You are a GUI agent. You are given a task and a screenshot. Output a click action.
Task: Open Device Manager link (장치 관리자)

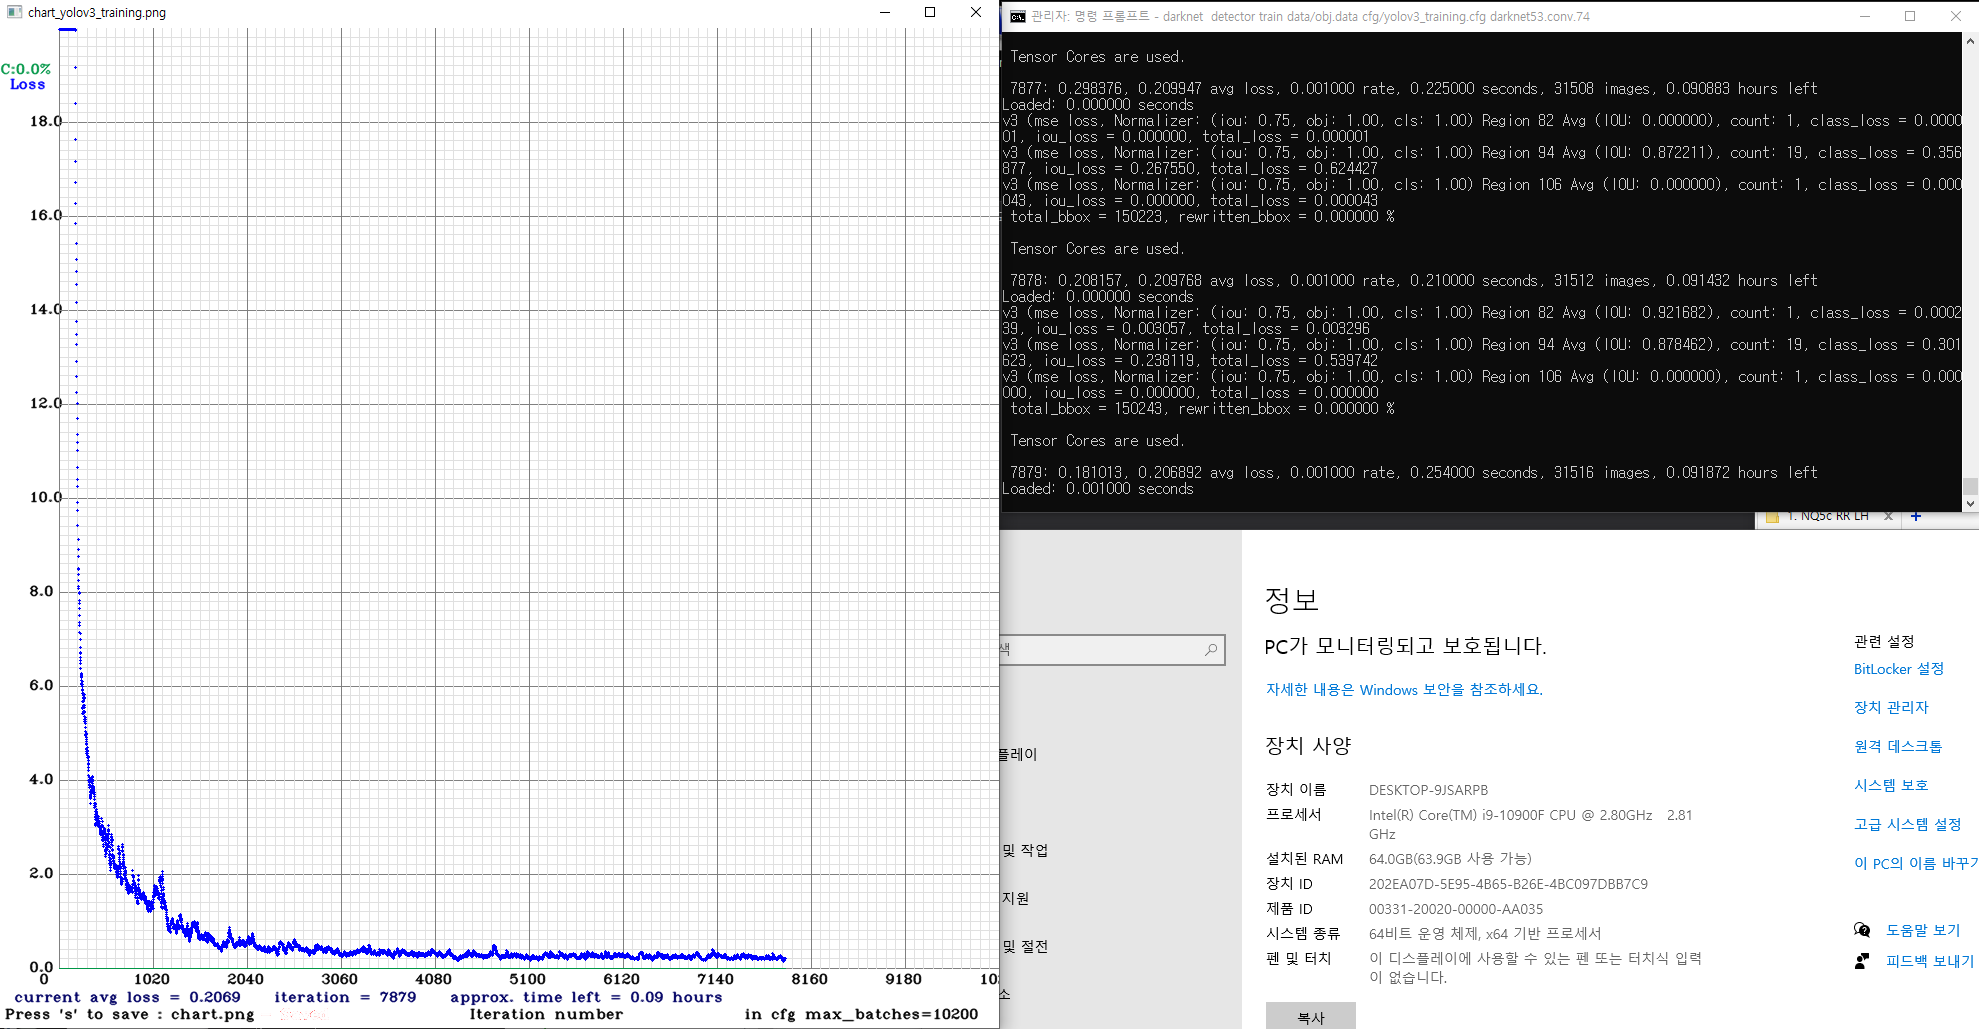tap(1891, 707)
